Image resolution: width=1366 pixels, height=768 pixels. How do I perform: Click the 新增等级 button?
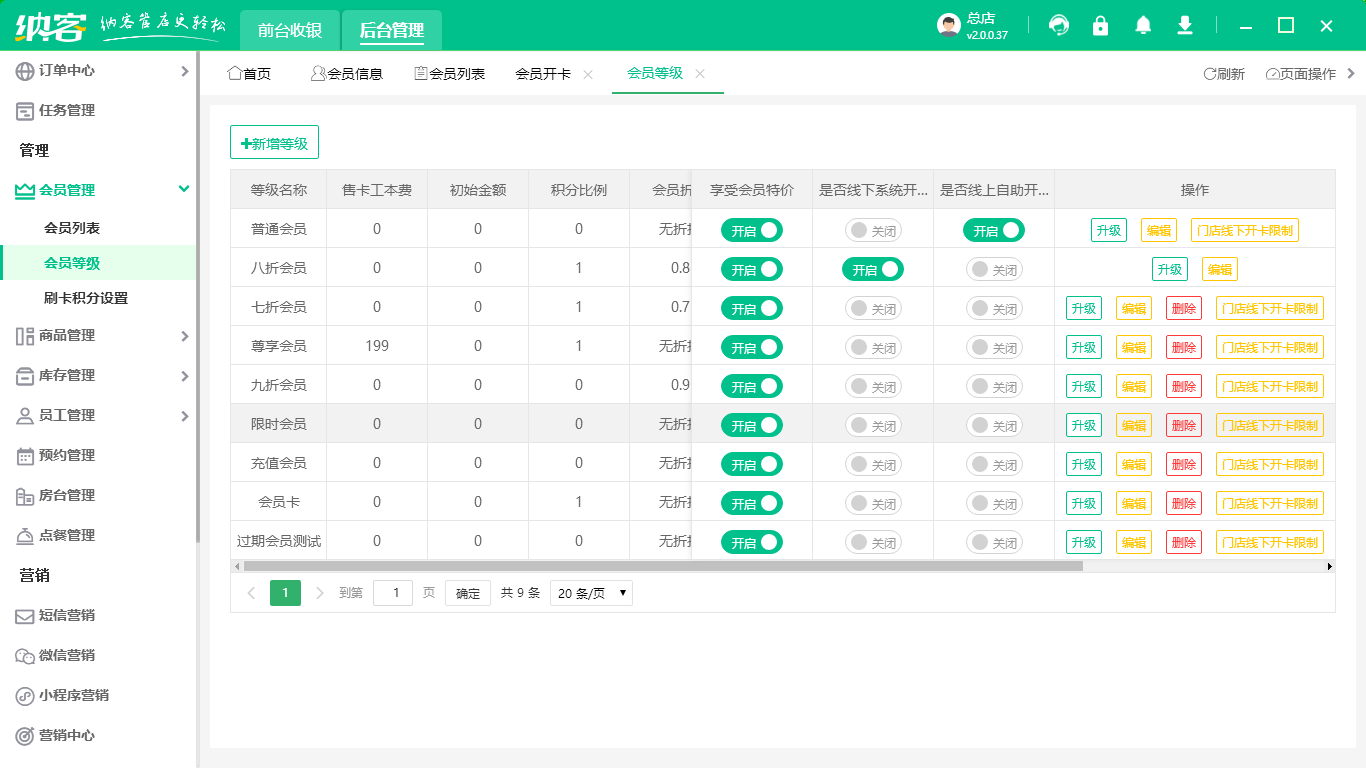pyautogui.click(x=274, y=142)
